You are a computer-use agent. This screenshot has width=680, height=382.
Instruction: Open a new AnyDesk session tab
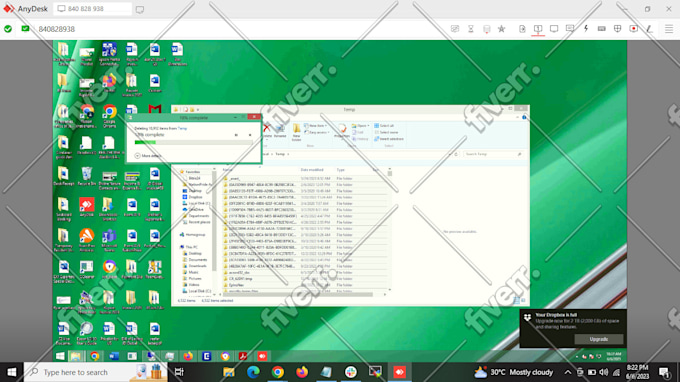click(140, 9)
